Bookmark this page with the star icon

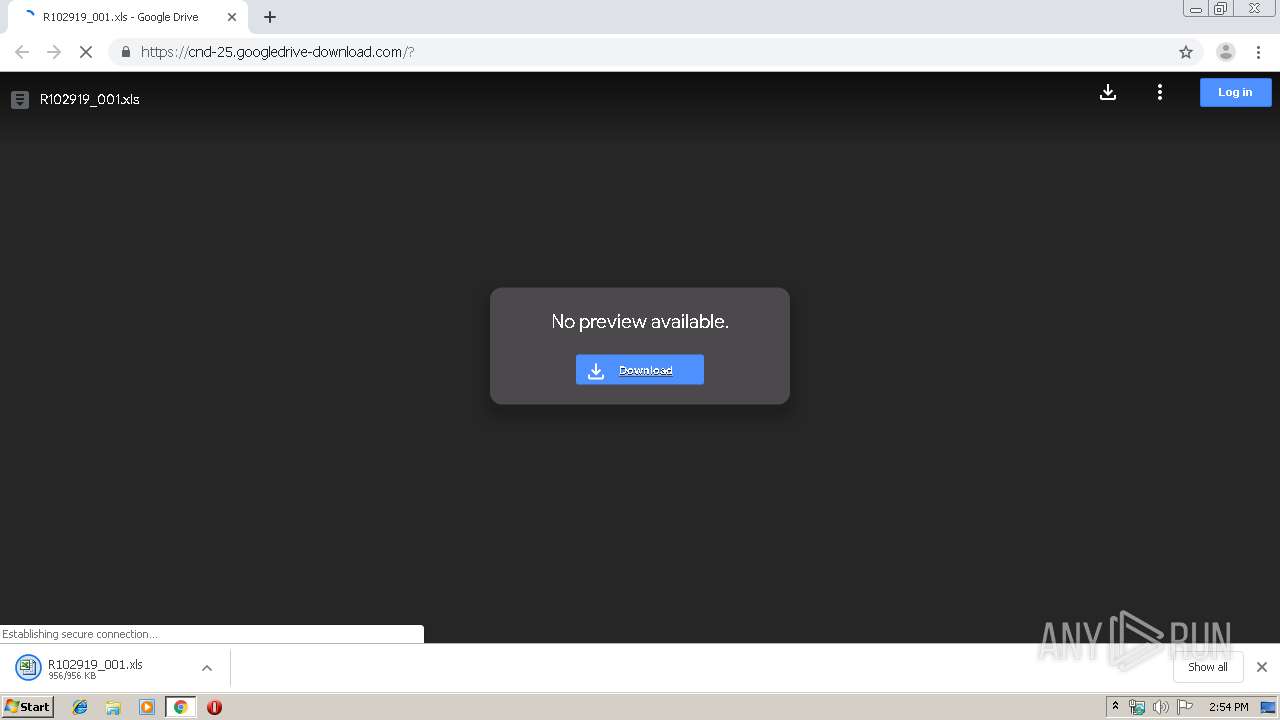tap(1186, 52)
